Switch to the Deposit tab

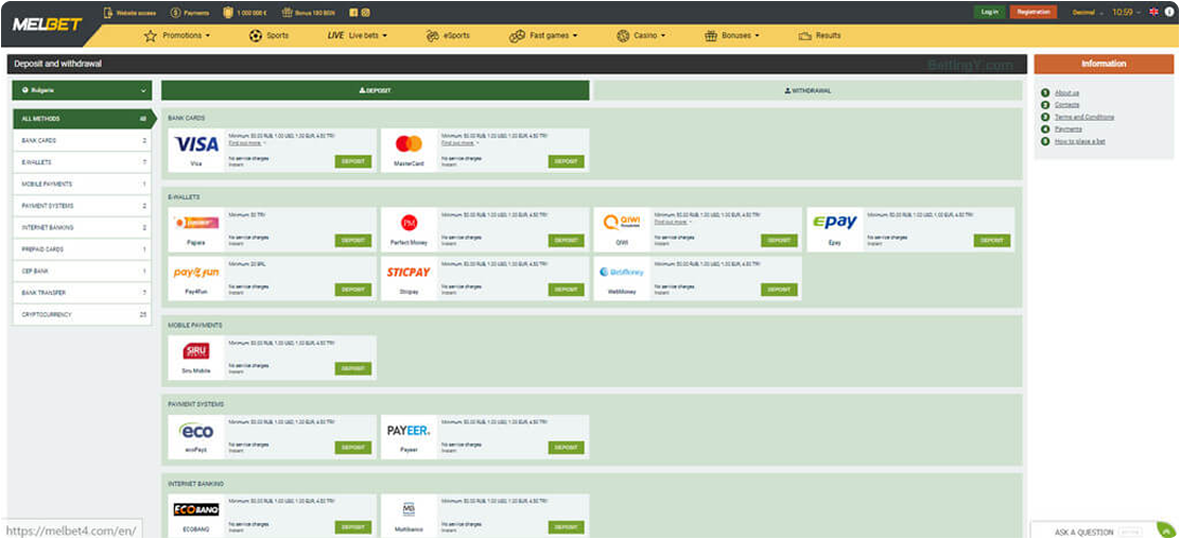[376, 90]
